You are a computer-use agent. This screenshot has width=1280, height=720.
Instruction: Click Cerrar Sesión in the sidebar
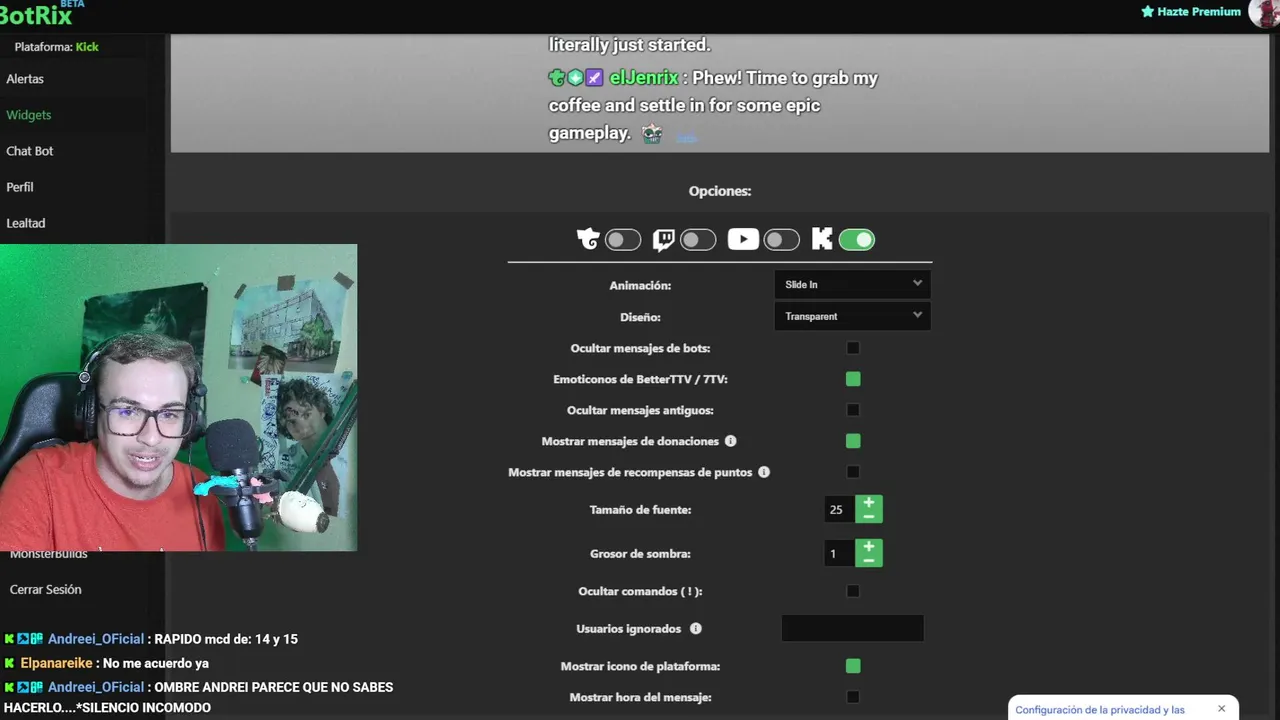tap(46, 590)
